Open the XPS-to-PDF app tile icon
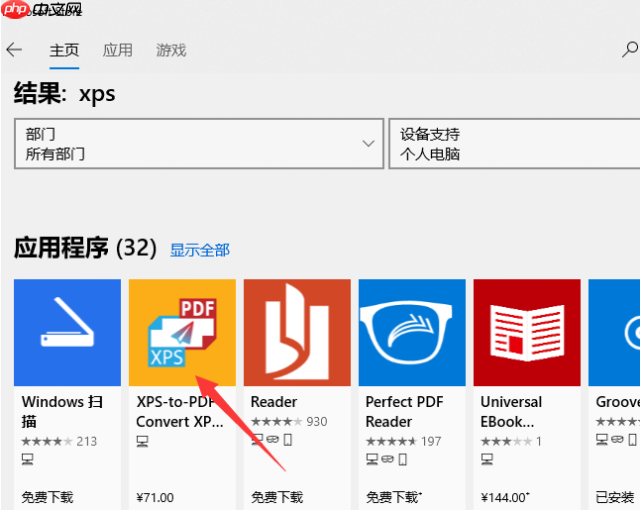Screen dimensions: 640x511 [x=182, y=333]
